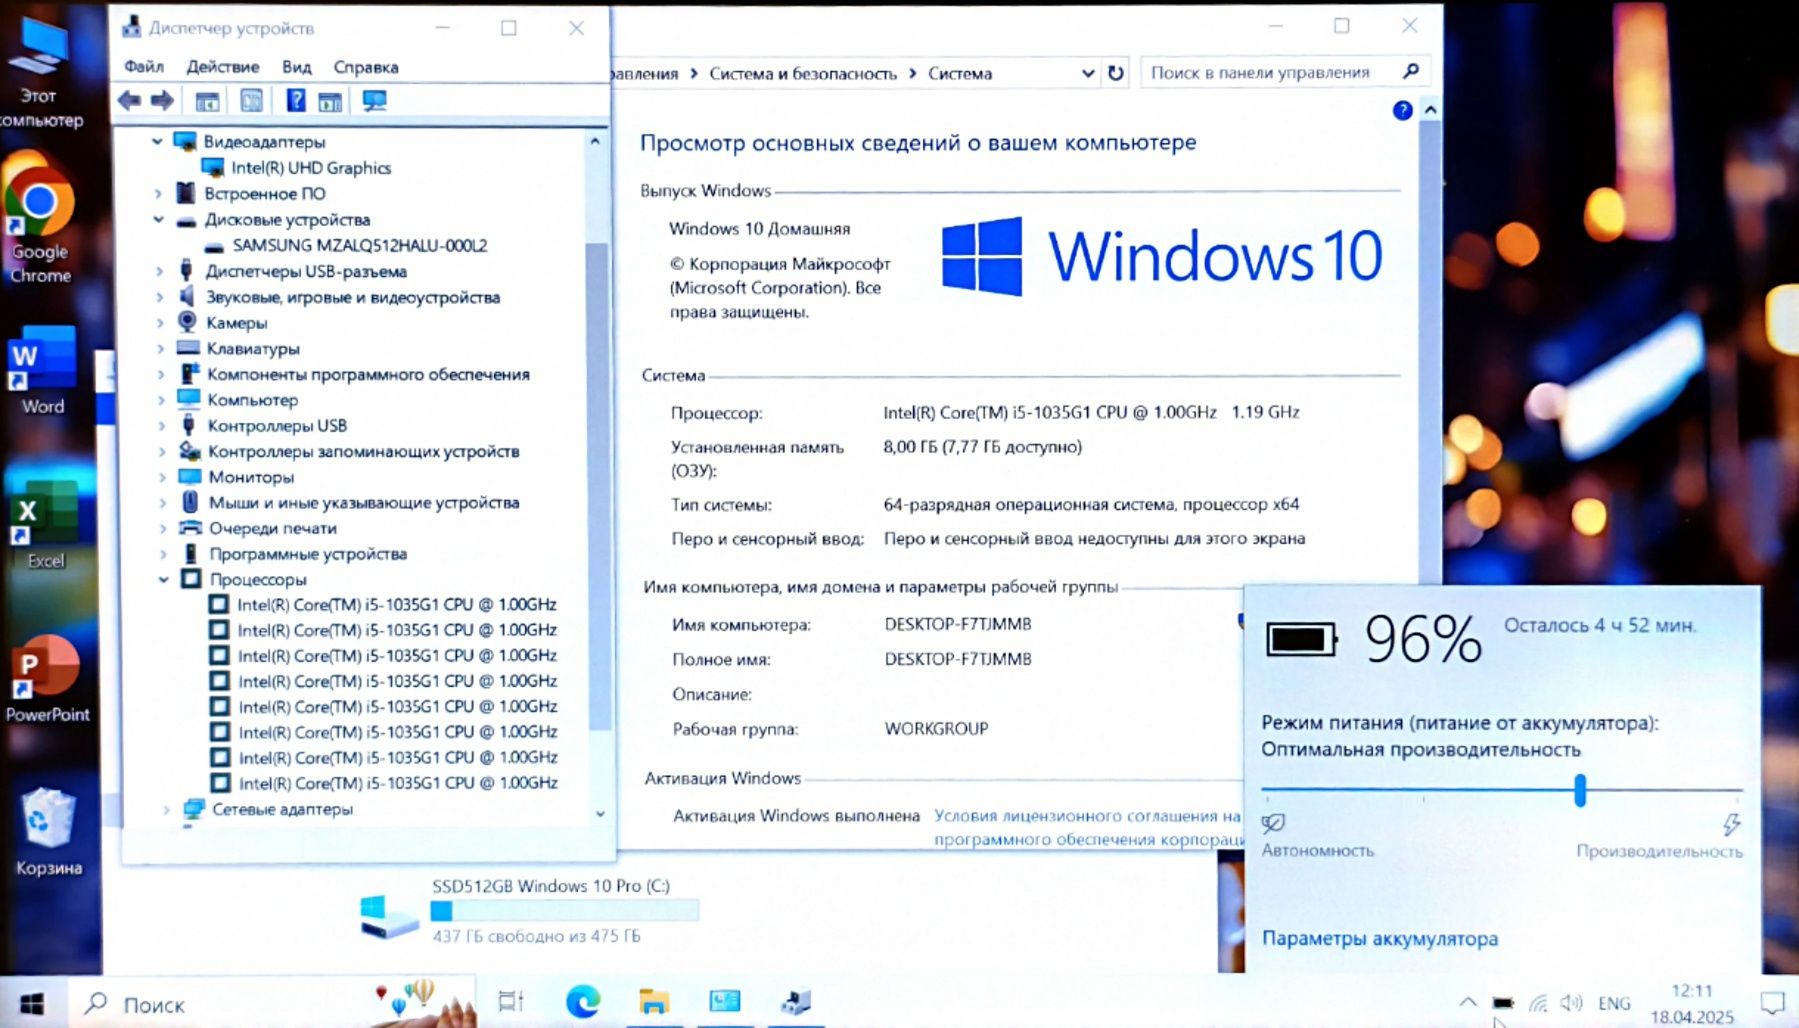Image resolution: width=1799 pixels, height=1028 pixels.
Task: Toggle the action pane toolbar icon
Action: click(x=330, y=101)
